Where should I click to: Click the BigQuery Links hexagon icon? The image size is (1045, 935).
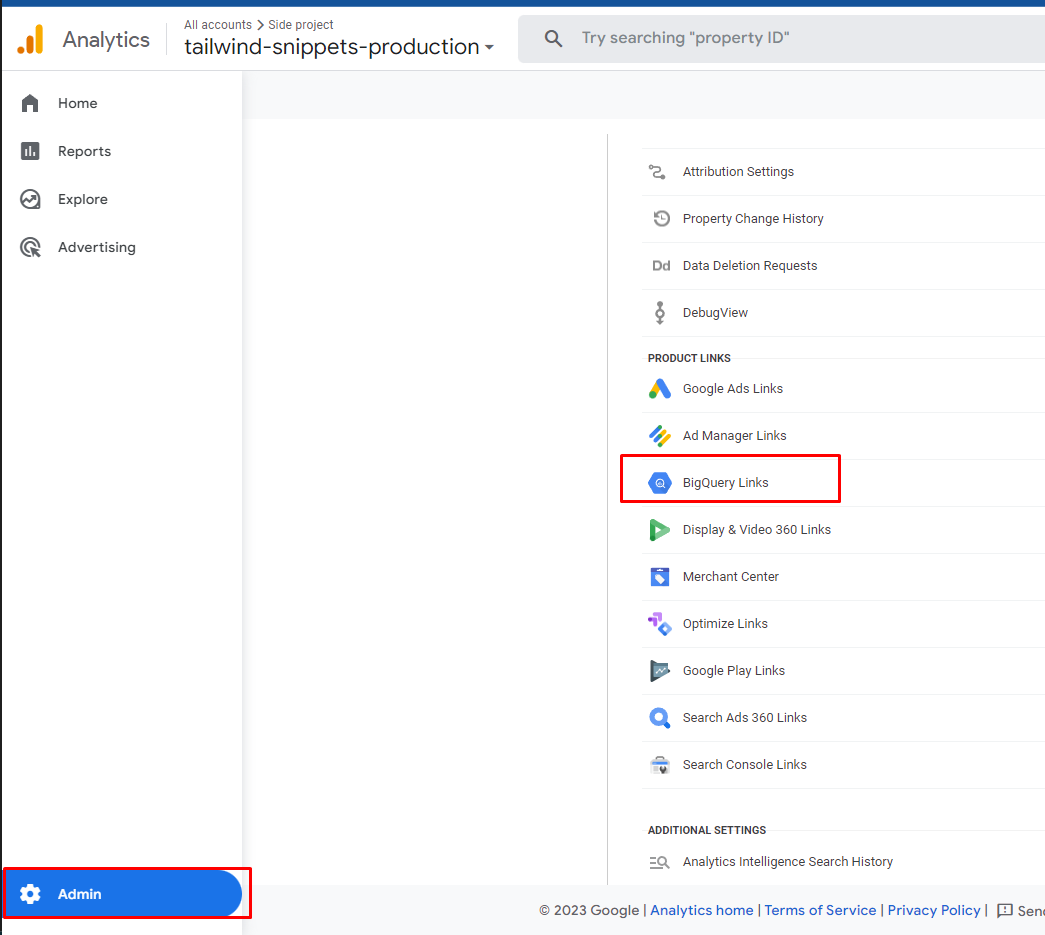(659, 483)
